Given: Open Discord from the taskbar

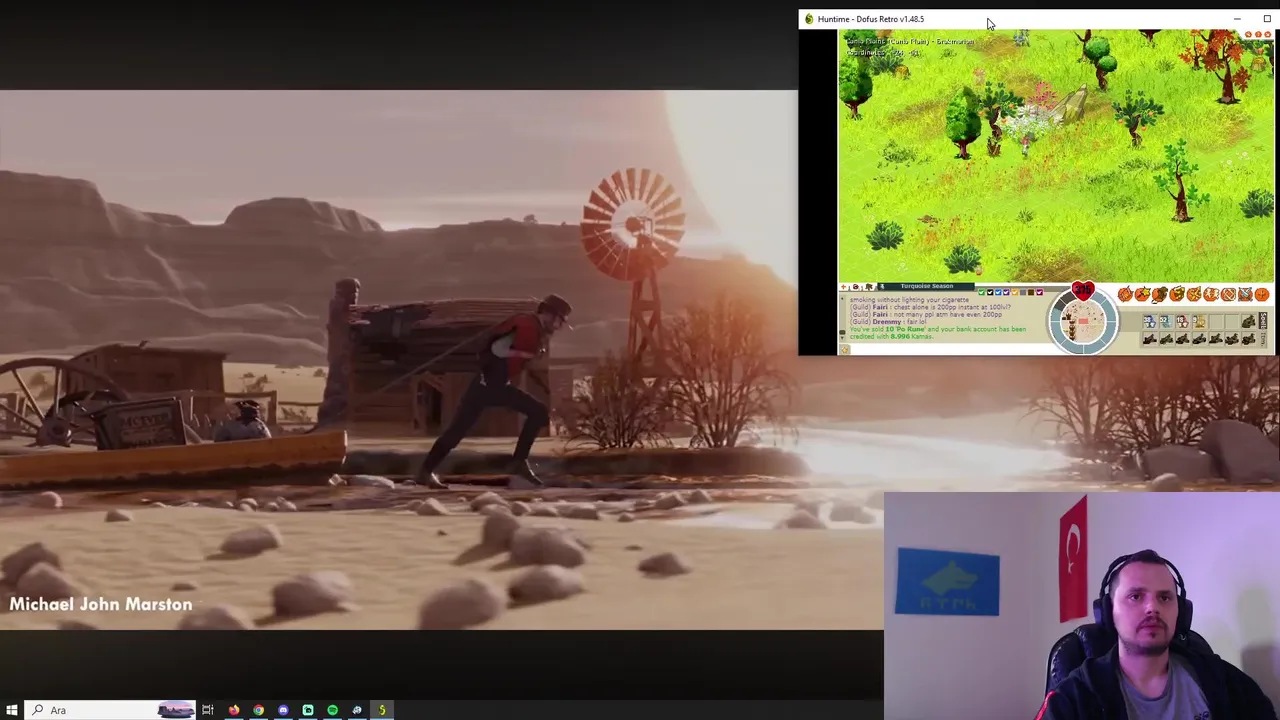Looking at the screenshot, I should click(x=283, y=710).
